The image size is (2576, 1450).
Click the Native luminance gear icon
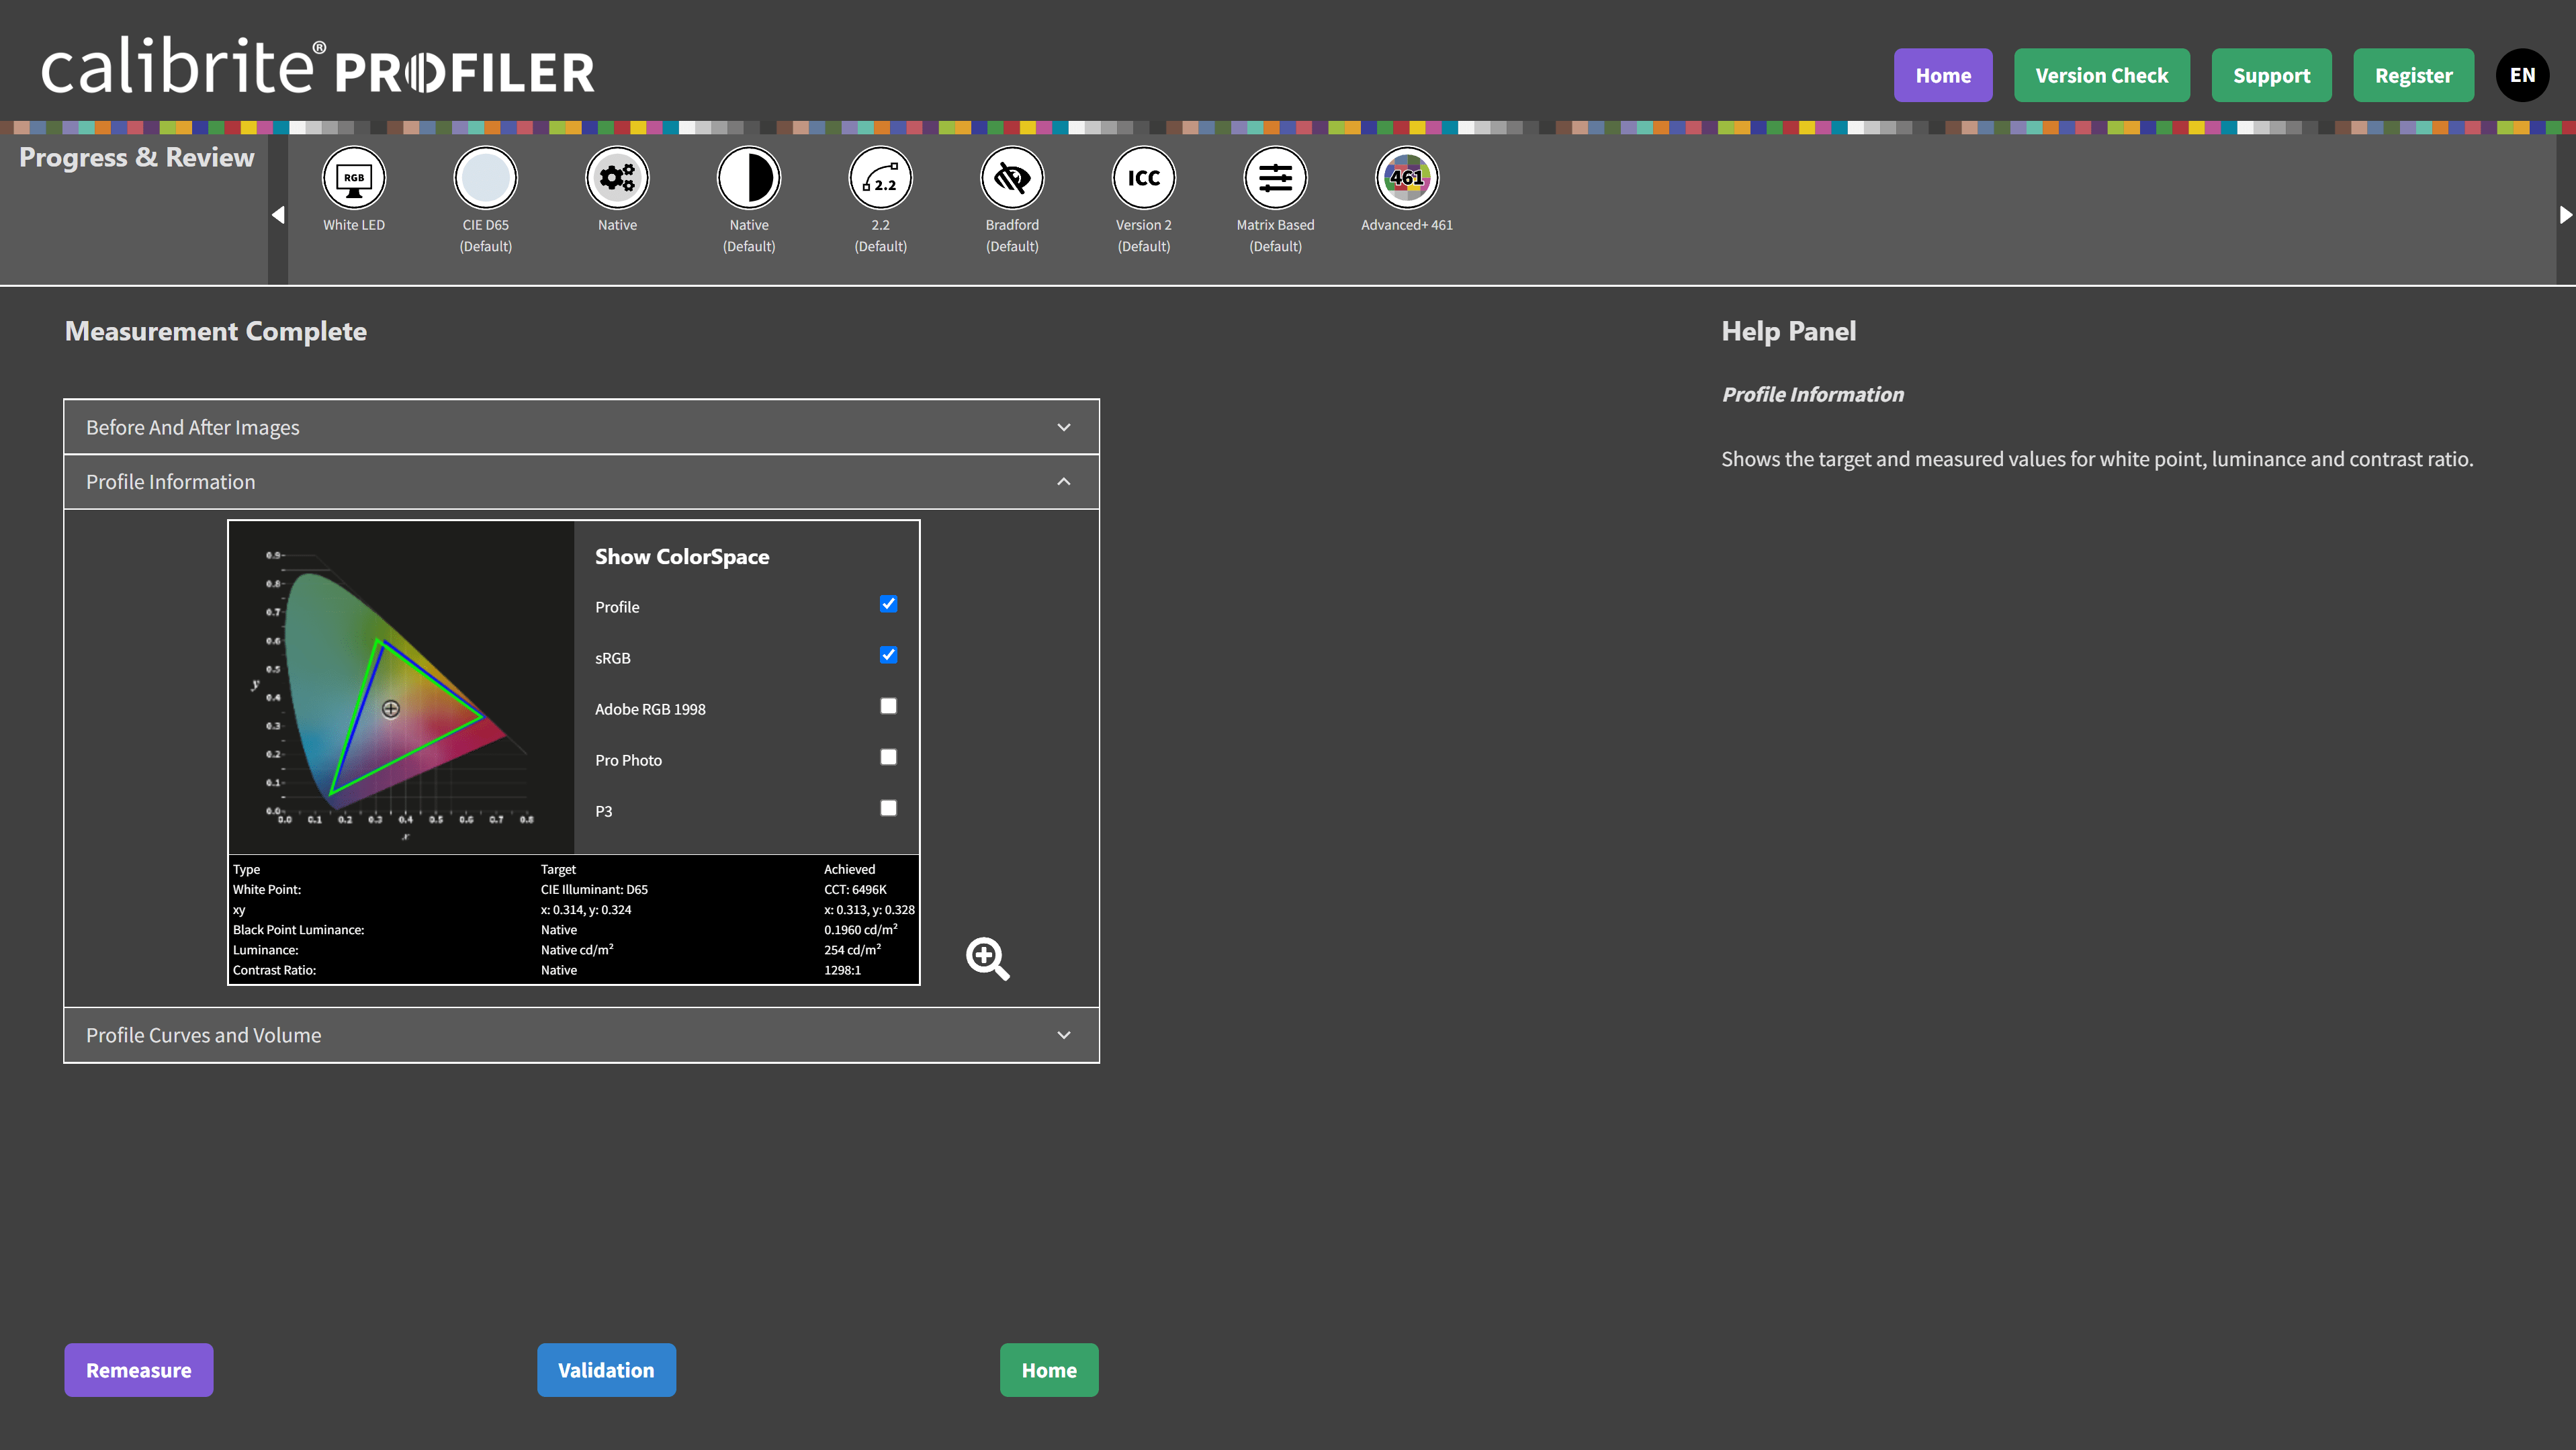tap(617, 178)
